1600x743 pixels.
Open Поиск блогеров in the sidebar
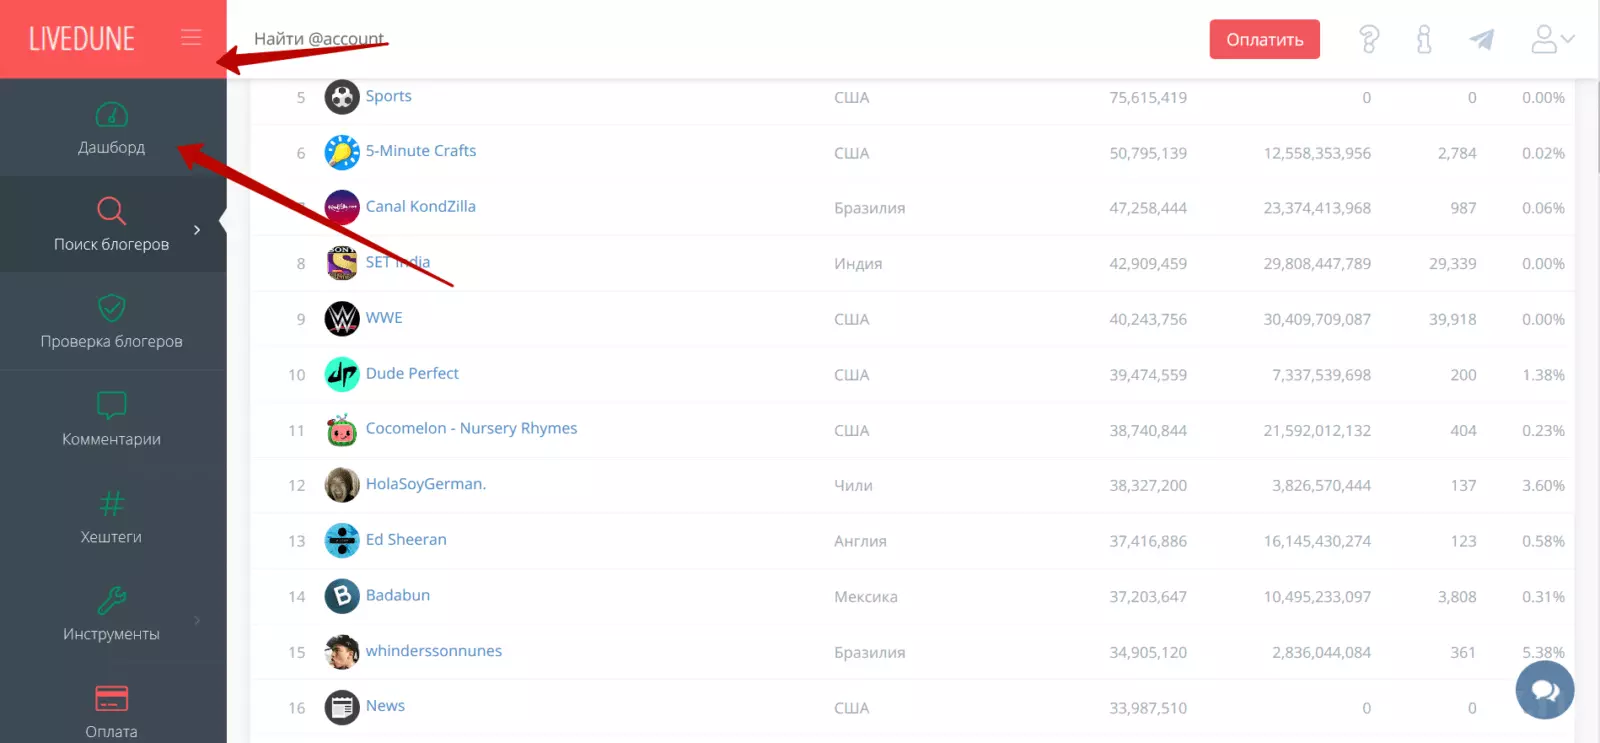pyautogui.click(x=112, y=225)
